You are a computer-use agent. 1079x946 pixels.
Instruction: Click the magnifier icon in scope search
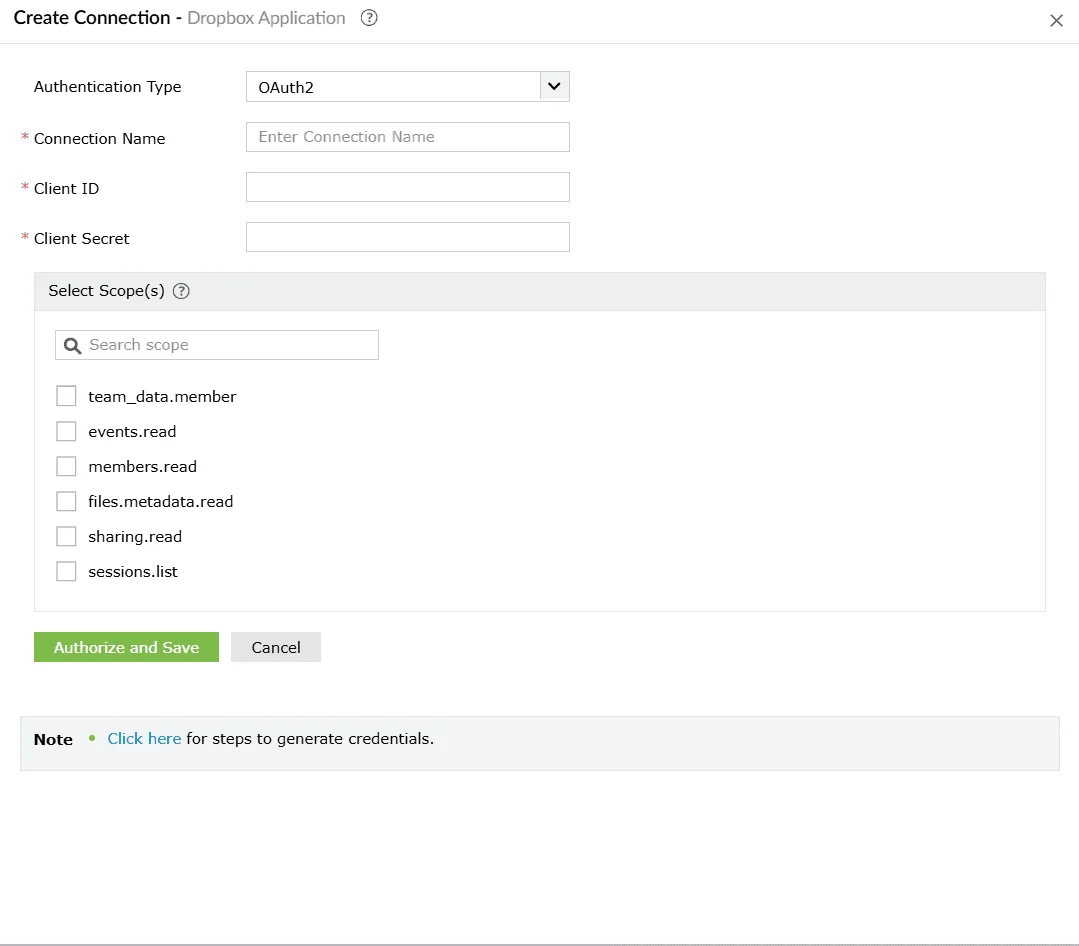(x=72, y=345)
